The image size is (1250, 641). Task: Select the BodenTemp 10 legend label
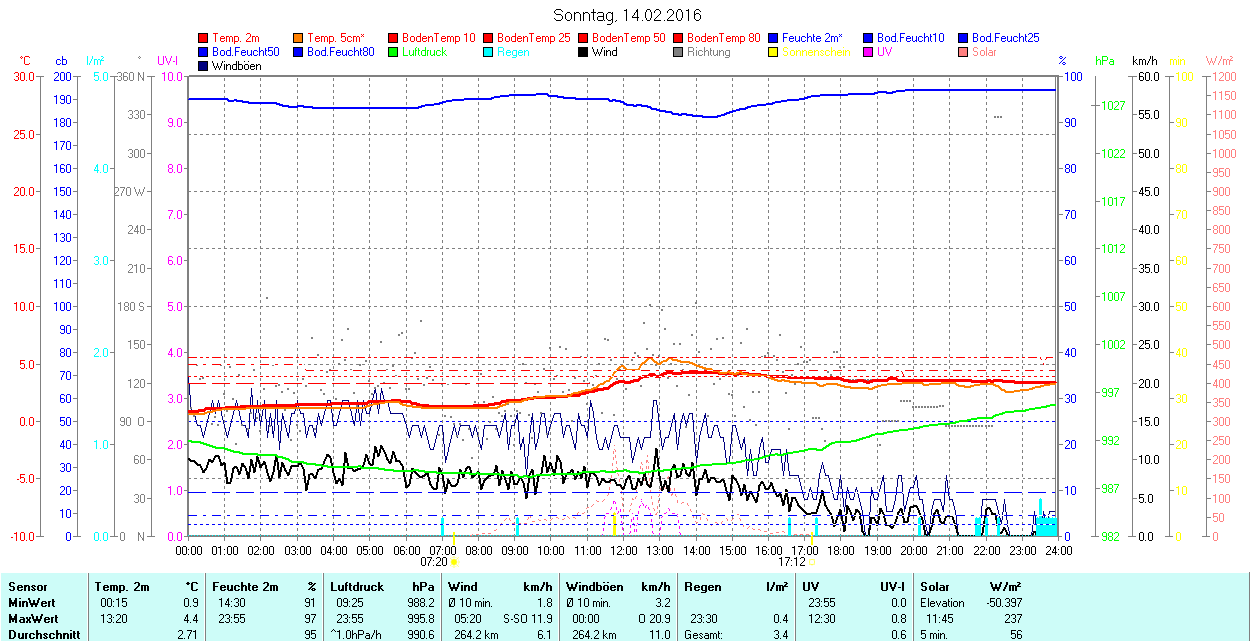click(x=438, y=38)
